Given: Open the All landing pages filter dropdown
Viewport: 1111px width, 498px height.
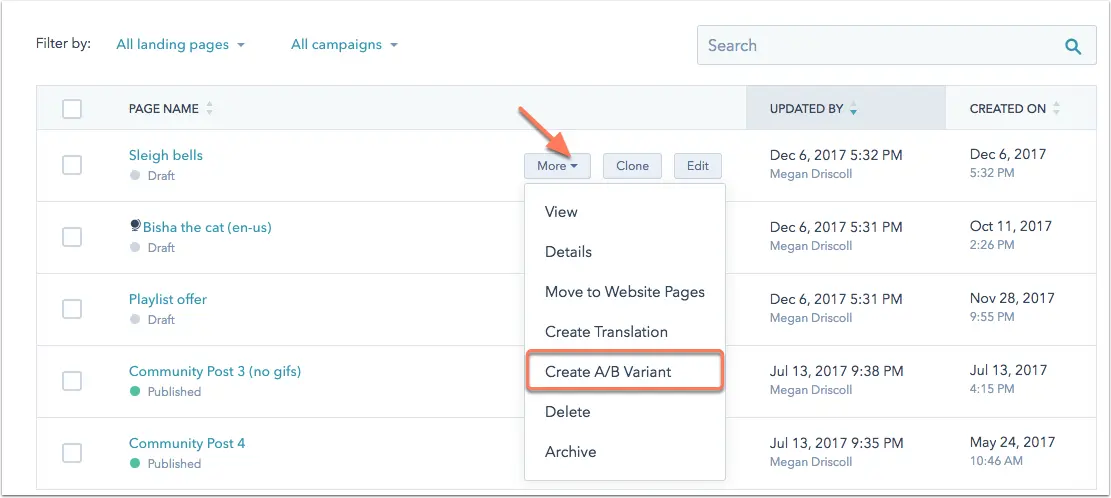Looking at the screenshot, I should point(180,45).
